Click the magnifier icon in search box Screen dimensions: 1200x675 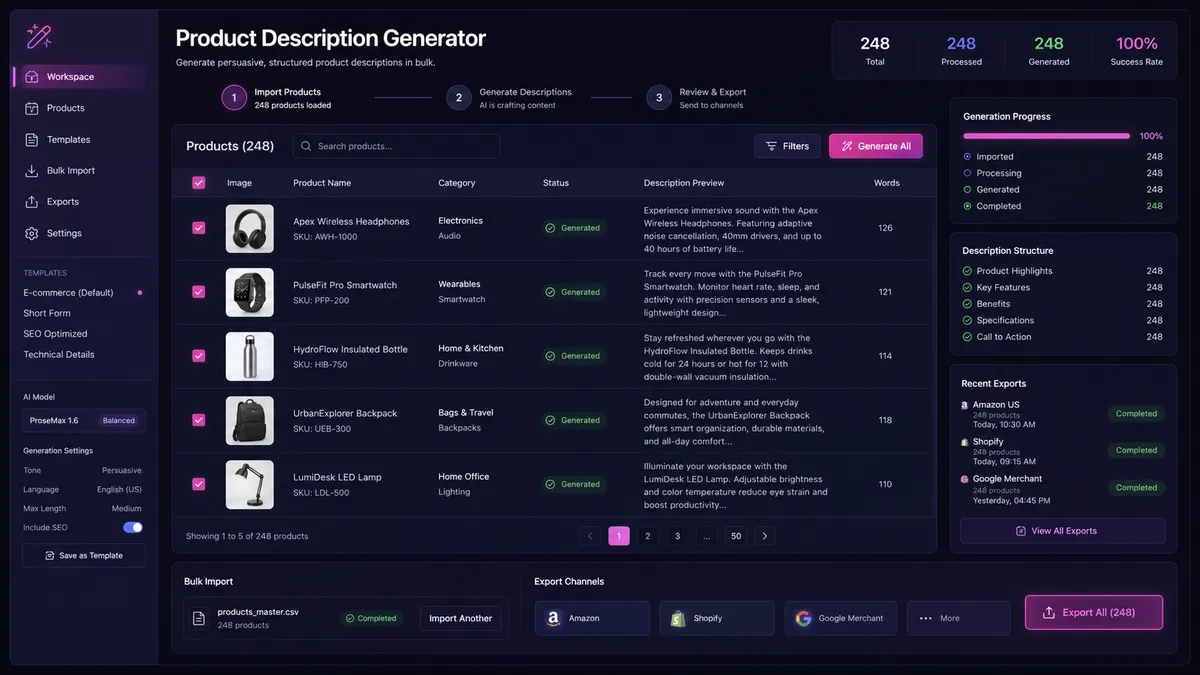coord(306,146)
